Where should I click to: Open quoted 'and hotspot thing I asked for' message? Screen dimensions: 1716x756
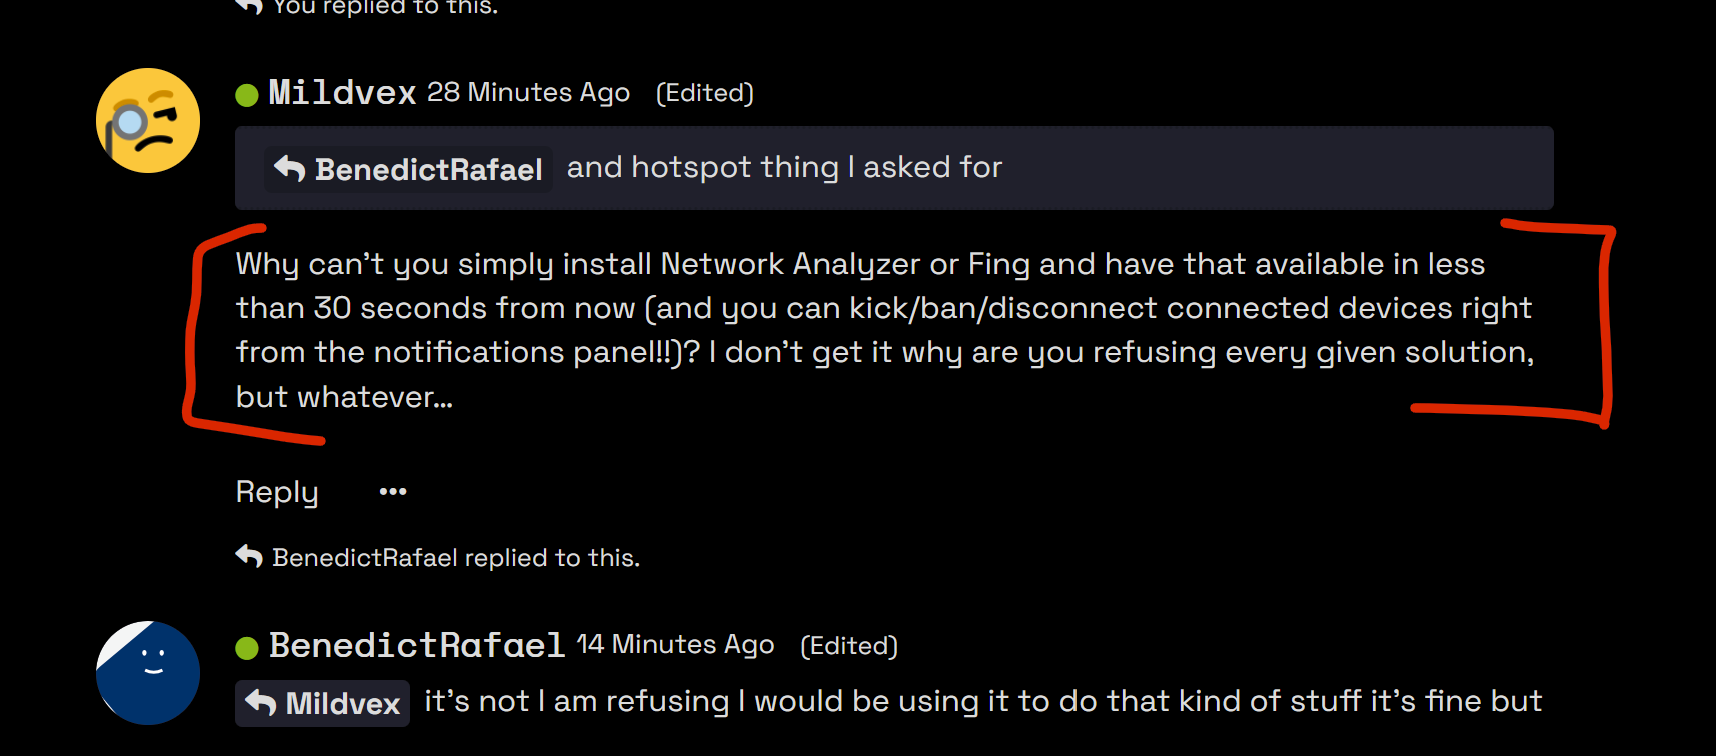click(784, 168)
